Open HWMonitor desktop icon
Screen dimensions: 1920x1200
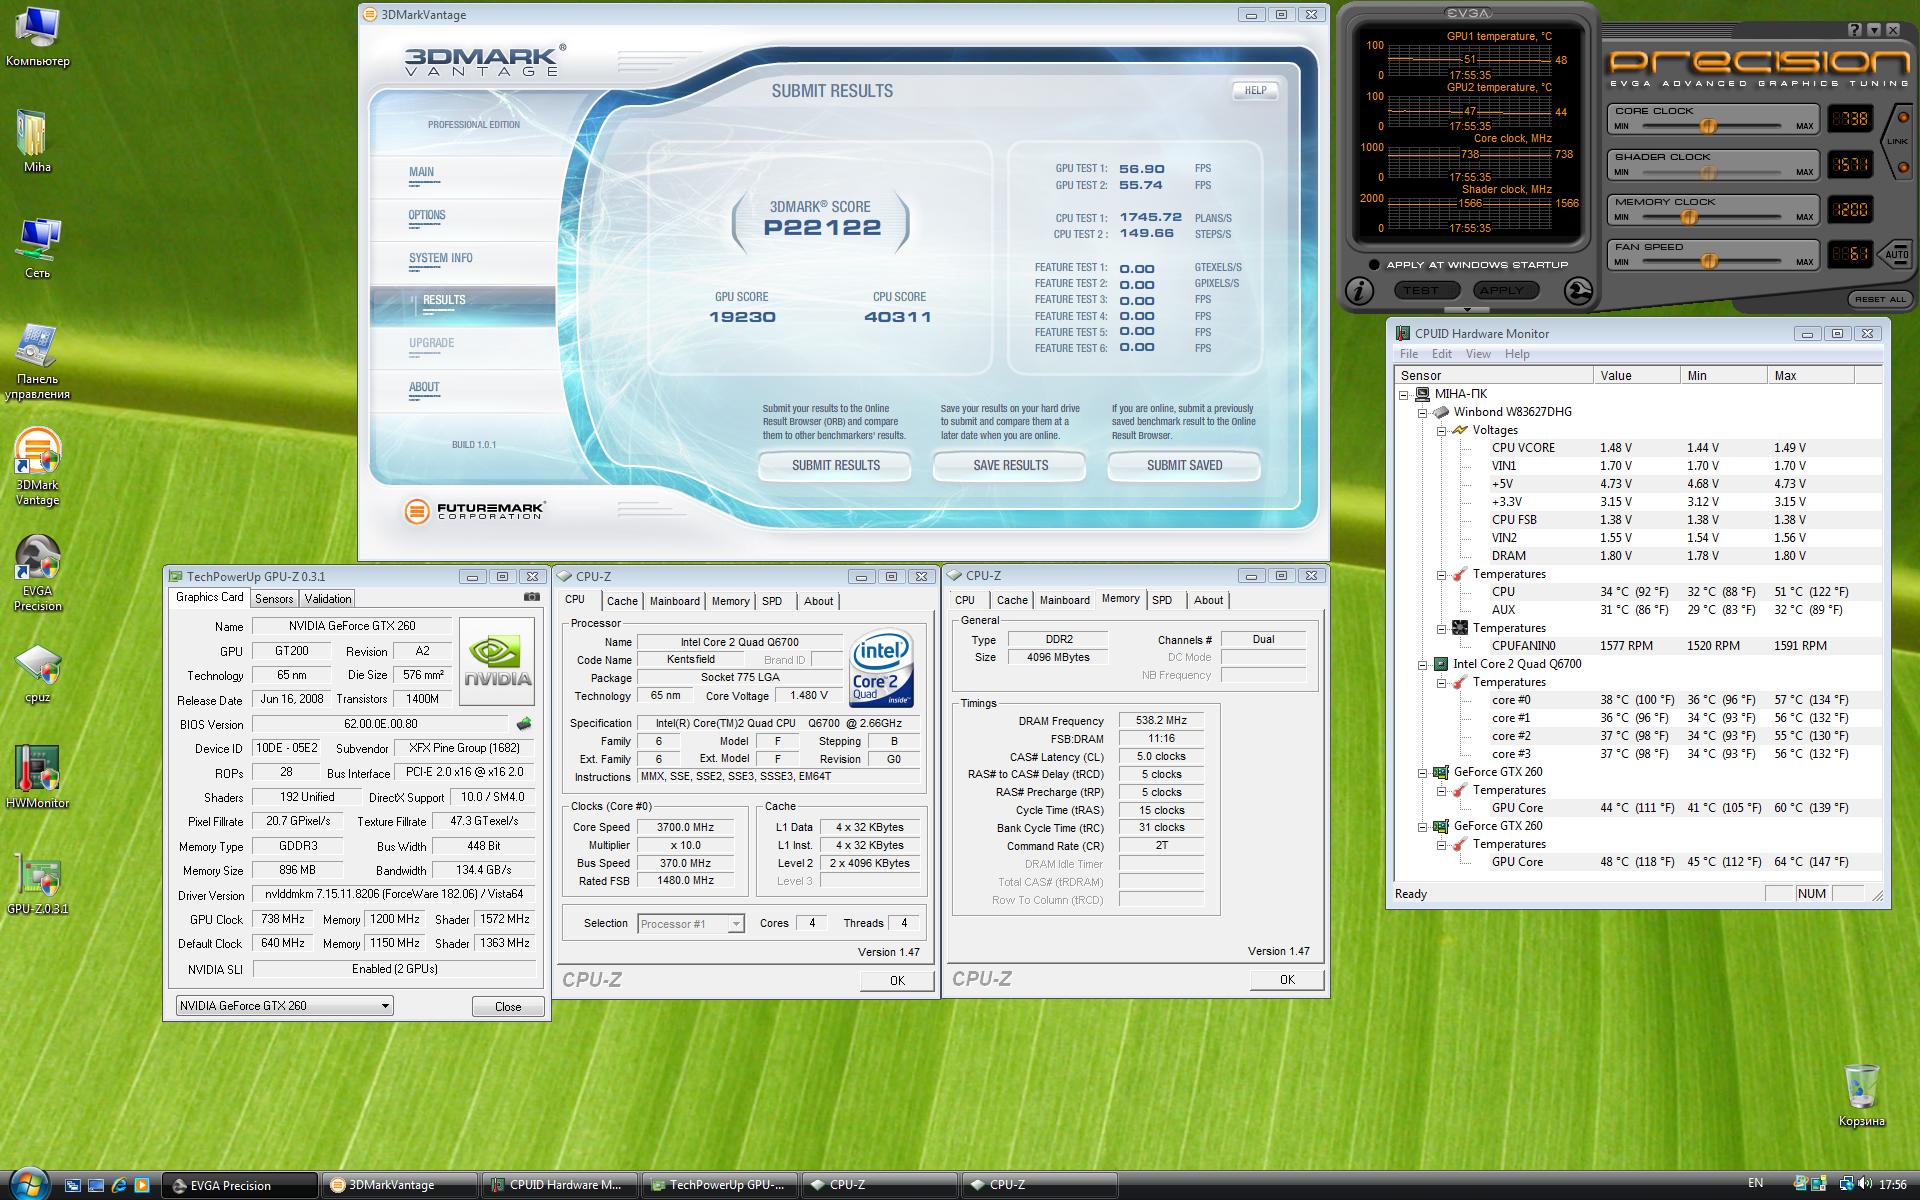37,778
